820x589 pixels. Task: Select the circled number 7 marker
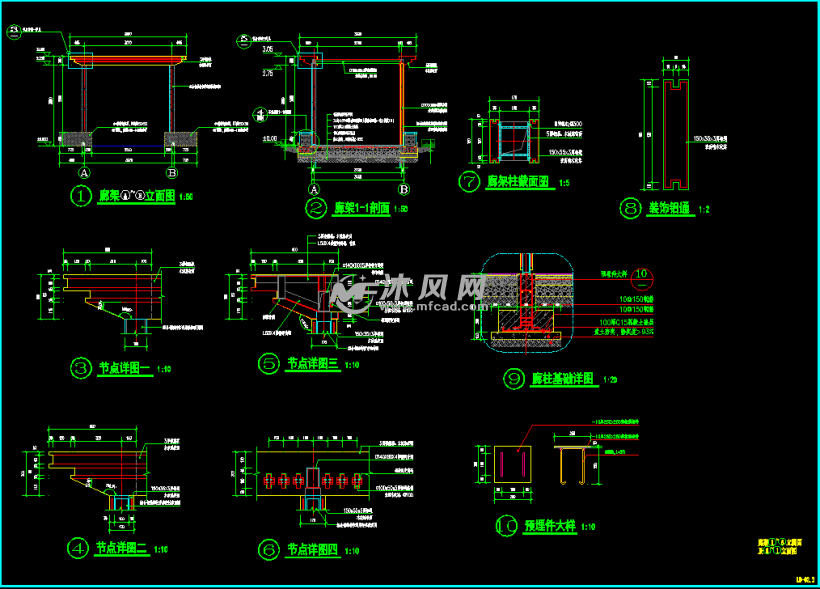click(469, 182)
